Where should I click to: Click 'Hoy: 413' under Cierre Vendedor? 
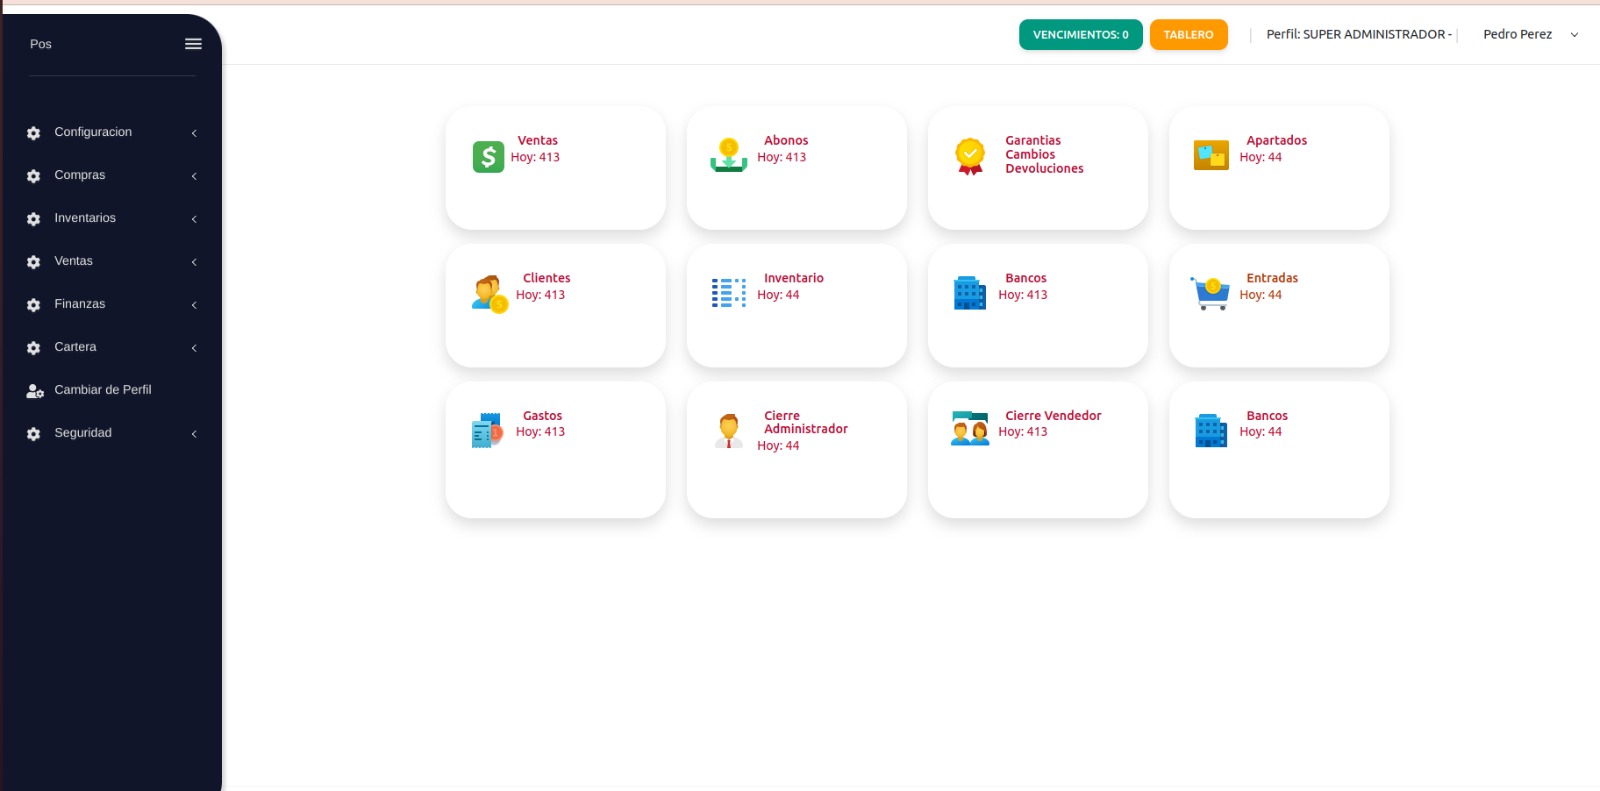[1023, 432]
